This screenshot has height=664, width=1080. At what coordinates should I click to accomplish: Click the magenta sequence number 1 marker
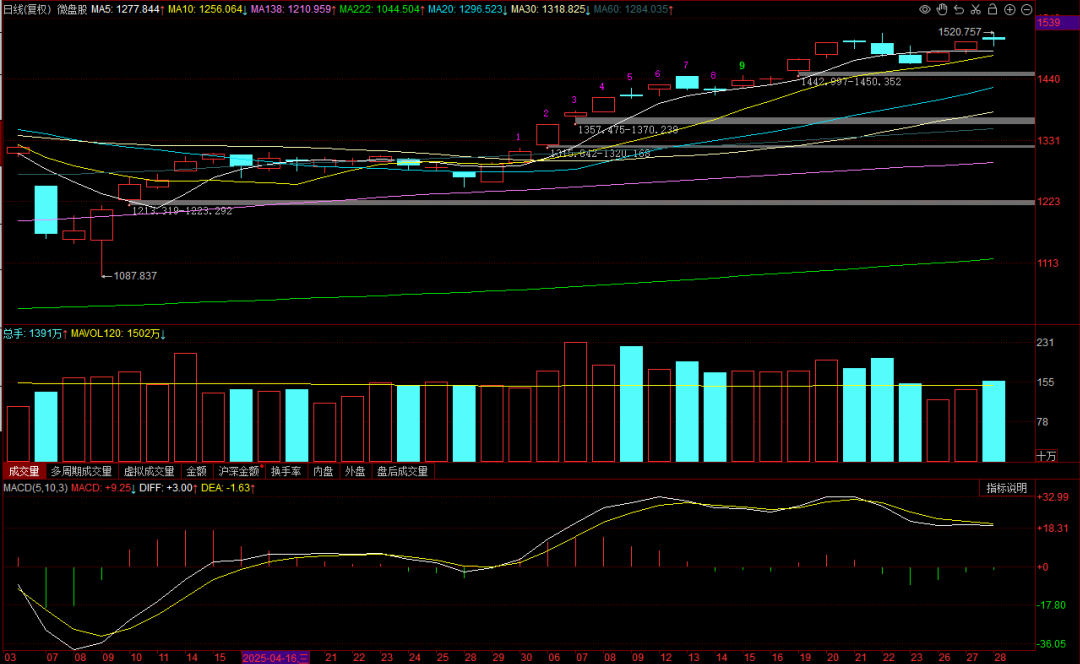coord(519,138)
